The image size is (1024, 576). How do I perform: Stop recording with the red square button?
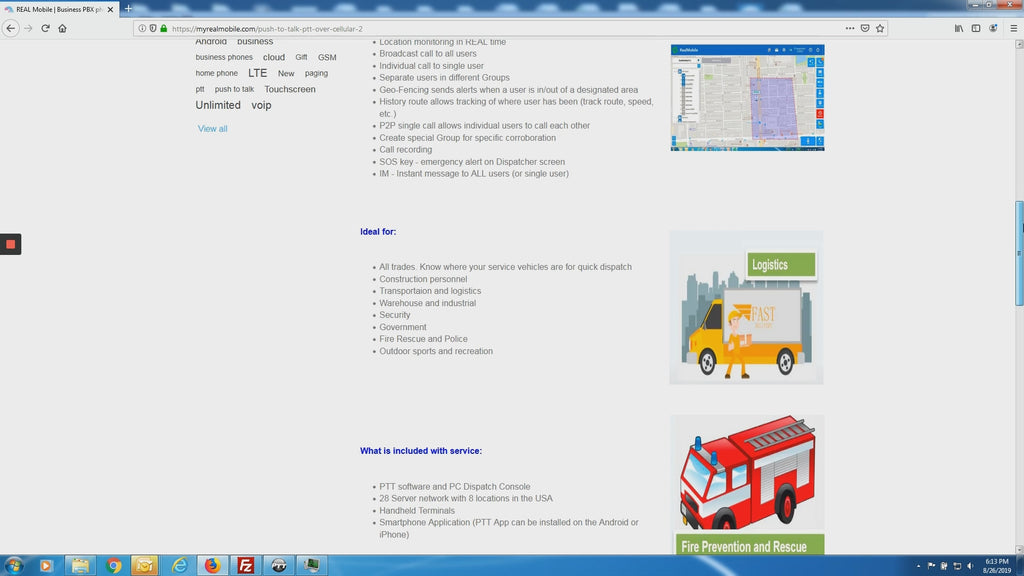tap(10, 244)
